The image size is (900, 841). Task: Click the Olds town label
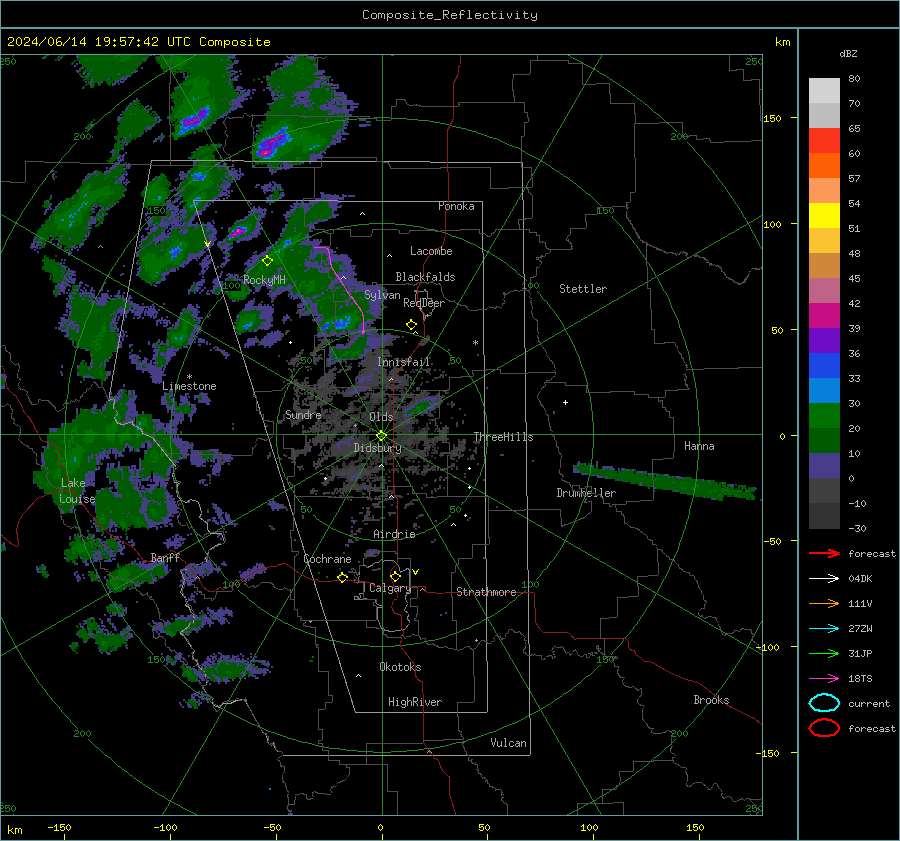[381, 416]
